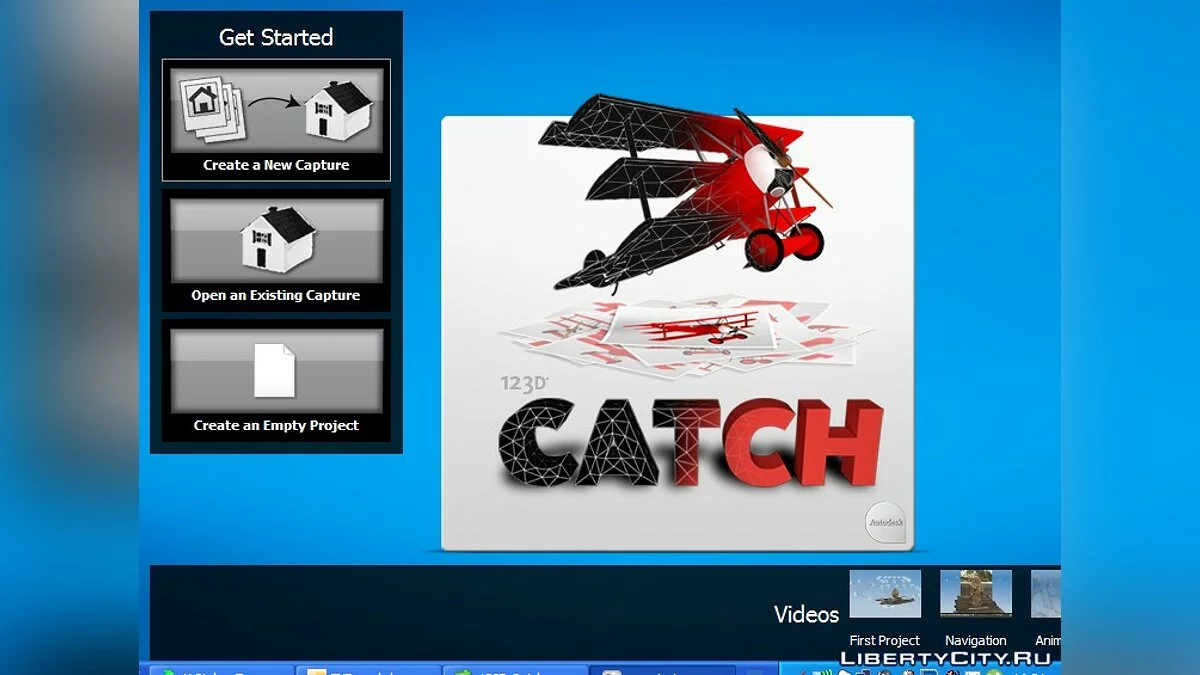The width and height of the screenshot is (1200, 675).
Task: Play the First Project video thumbnail
Action: coord(885,594)
